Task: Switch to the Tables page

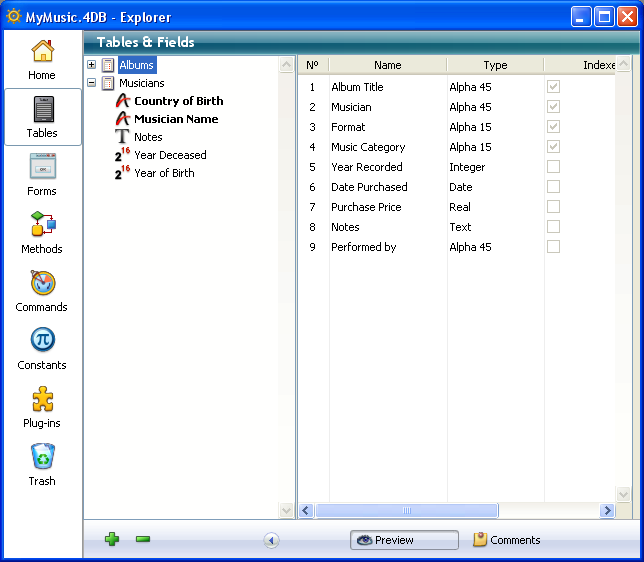Action: click(42, 117)
